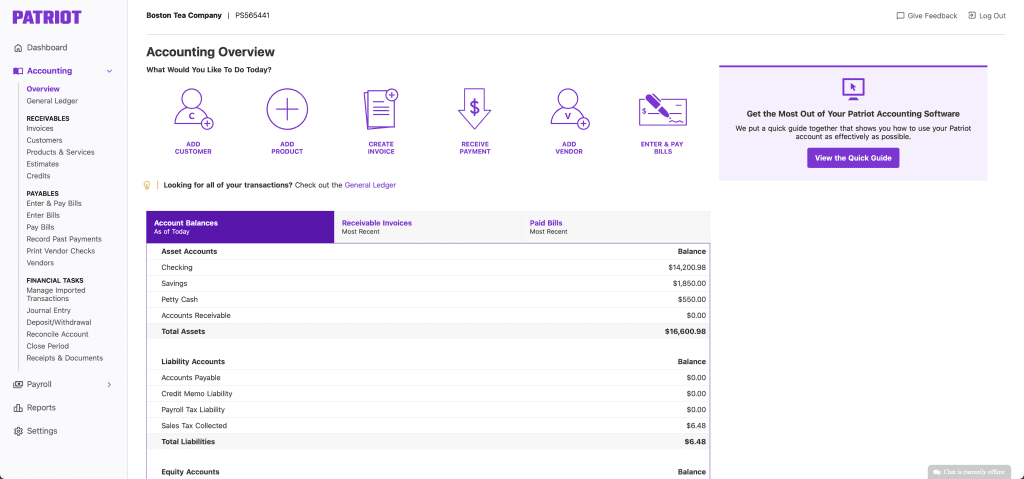1024x479 pixels.
Task: Click the Give Feedback speech bubble icon
Action: coord(901,16)
